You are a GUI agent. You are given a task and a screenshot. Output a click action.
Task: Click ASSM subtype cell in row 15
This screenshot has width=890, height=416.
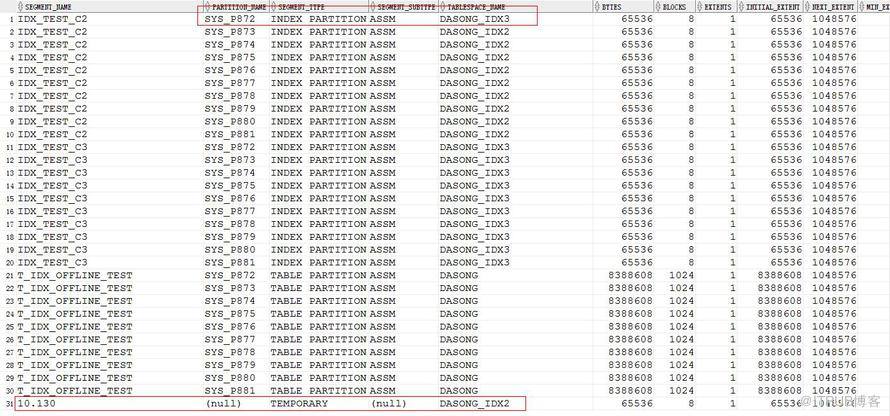click(x=383, y=199)
